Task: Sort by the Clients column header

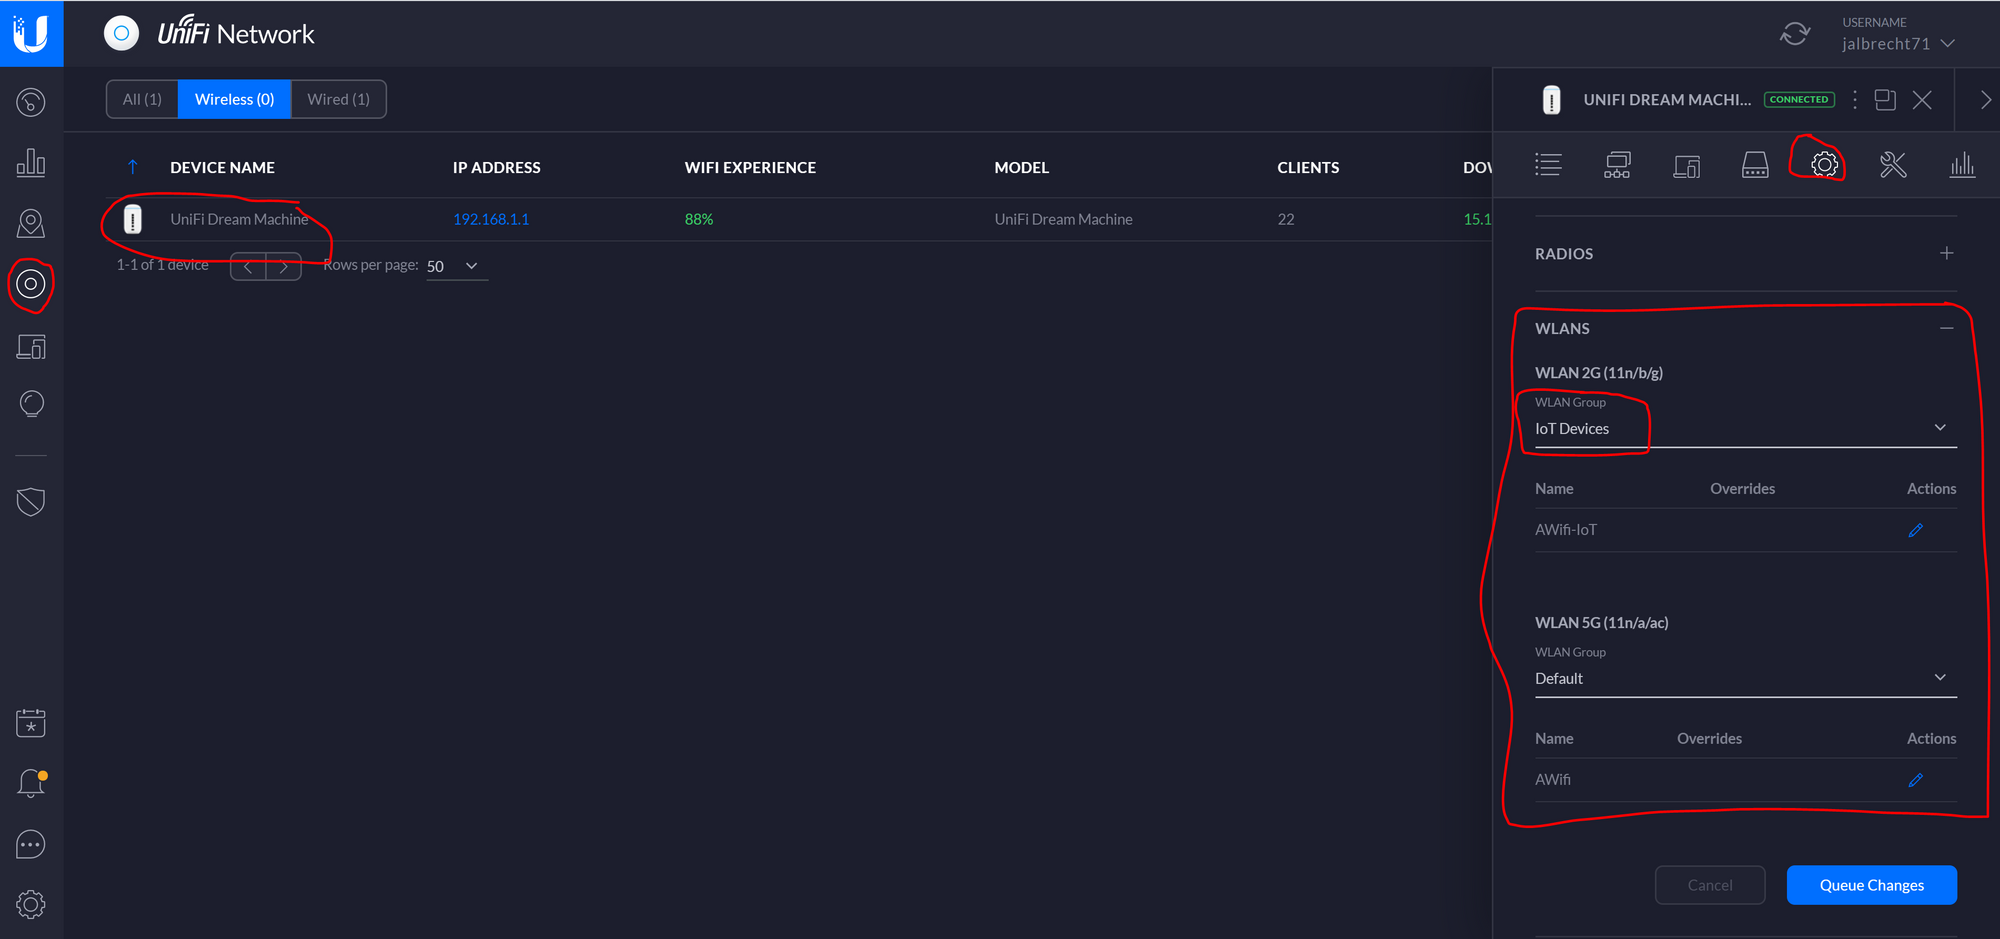Action: pyautogui.click(x=1308, y=167)
